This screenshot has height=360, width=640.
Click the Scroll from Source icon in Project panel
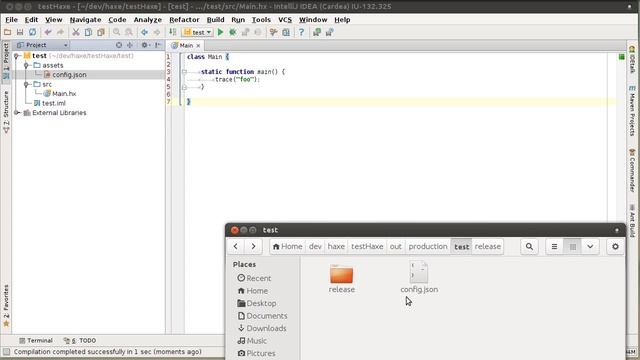[119, 45]
